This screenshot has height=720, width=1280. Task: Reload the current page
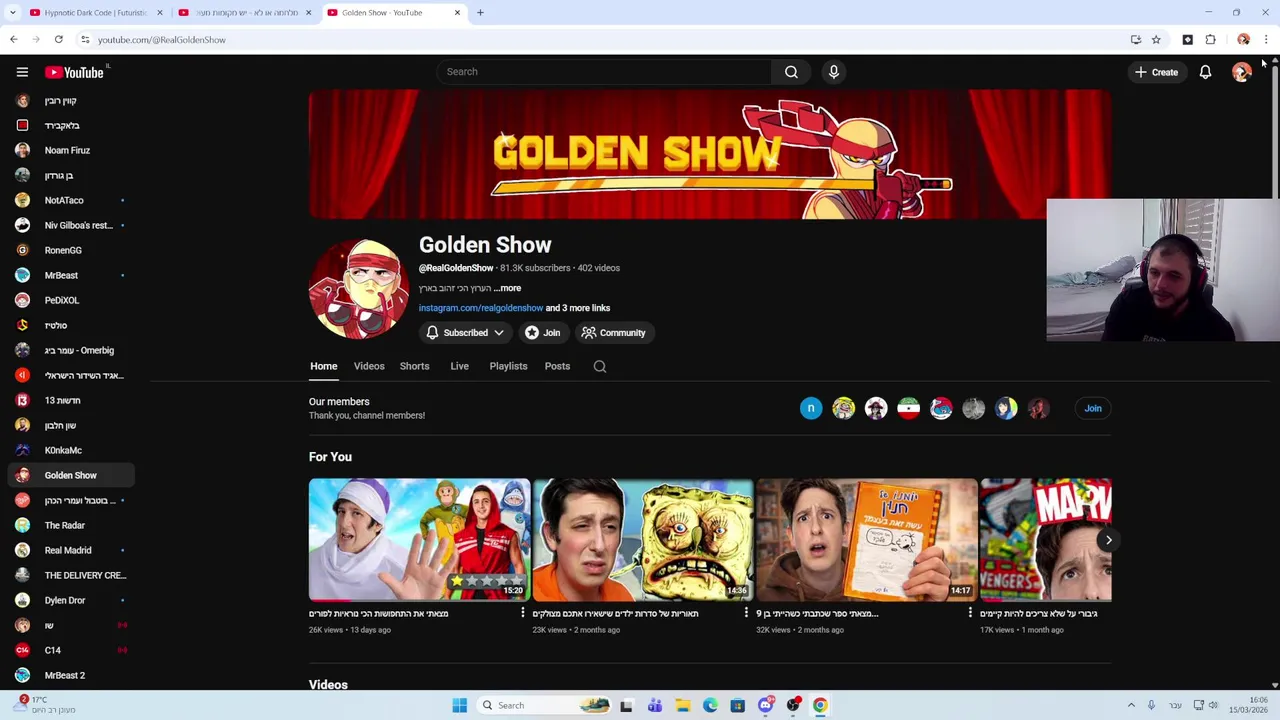(59, 39)
